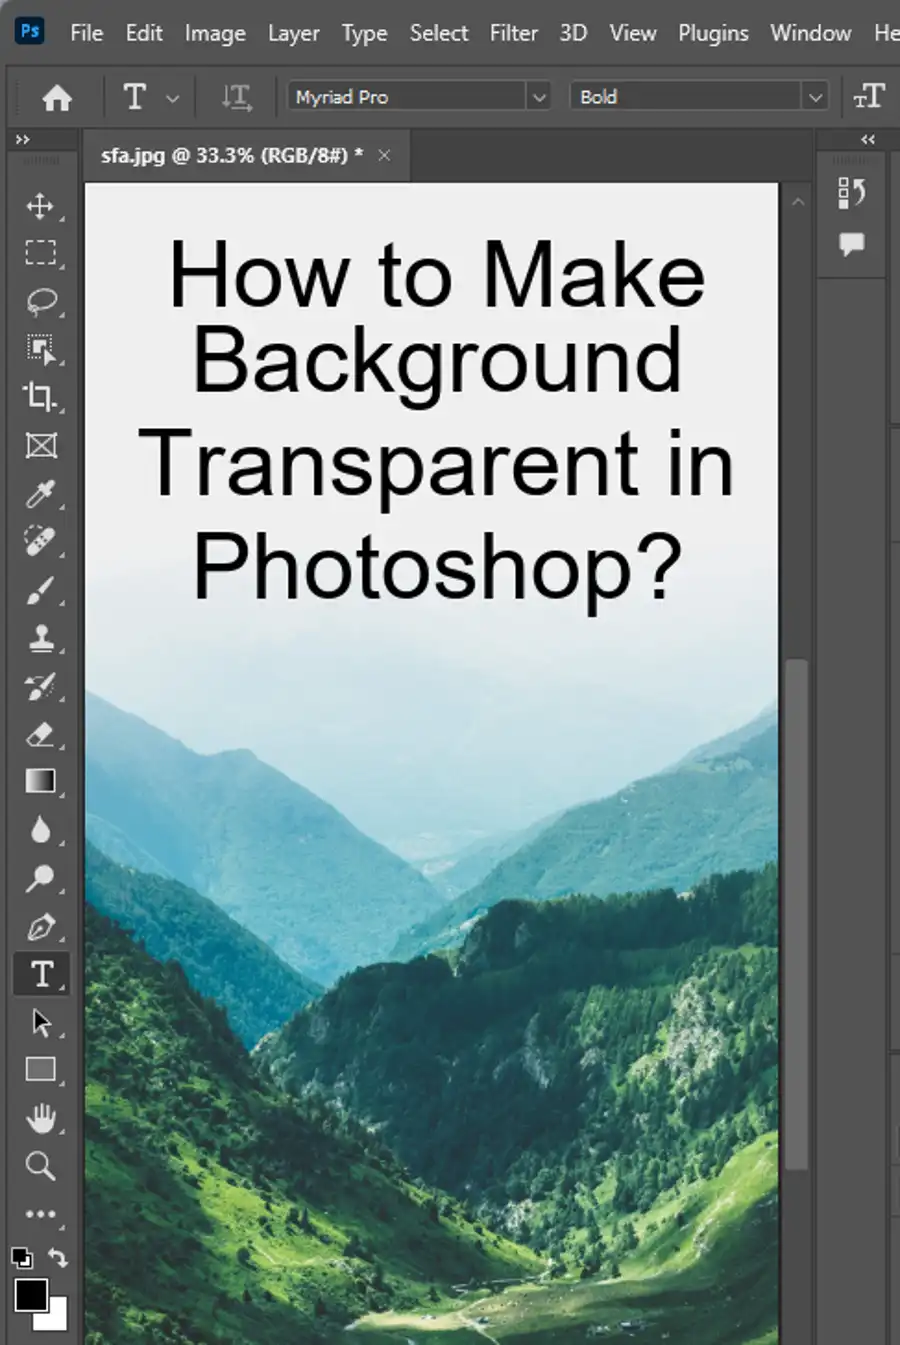This screenshot has height=1345, width=900.
Task: Open the View menu
Action: 633,33
